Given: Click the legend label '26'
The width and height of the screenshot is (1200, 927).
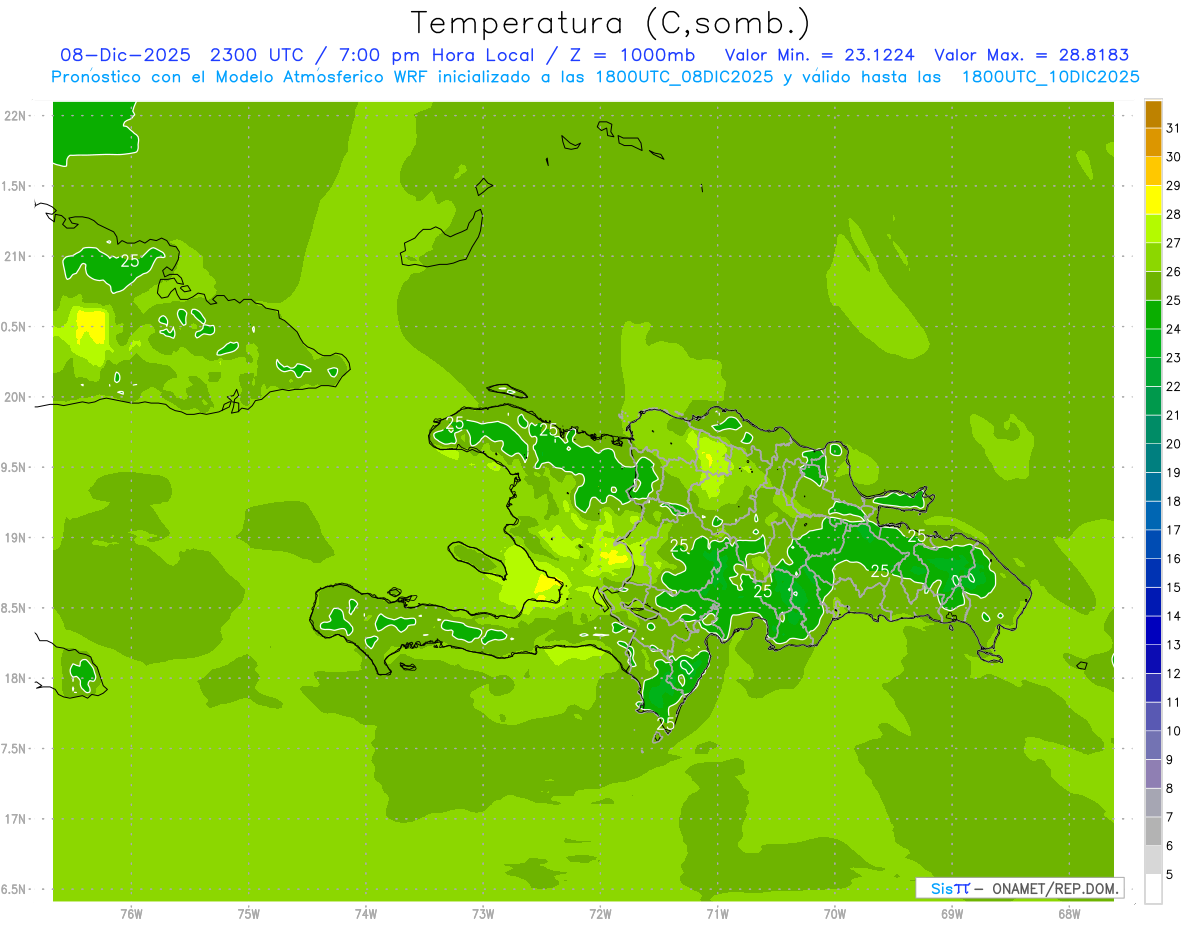Looking at the screenshot, I should point(1174,272).
